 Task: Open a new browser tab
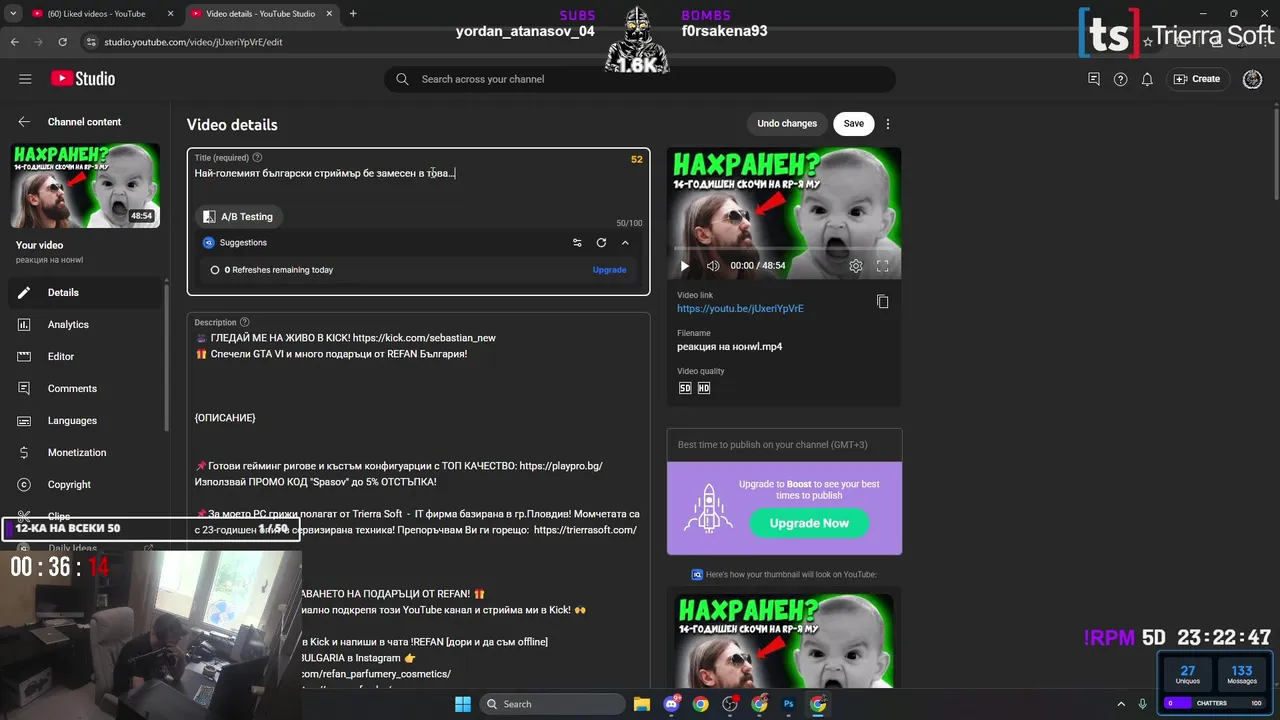tap(353, 14)
